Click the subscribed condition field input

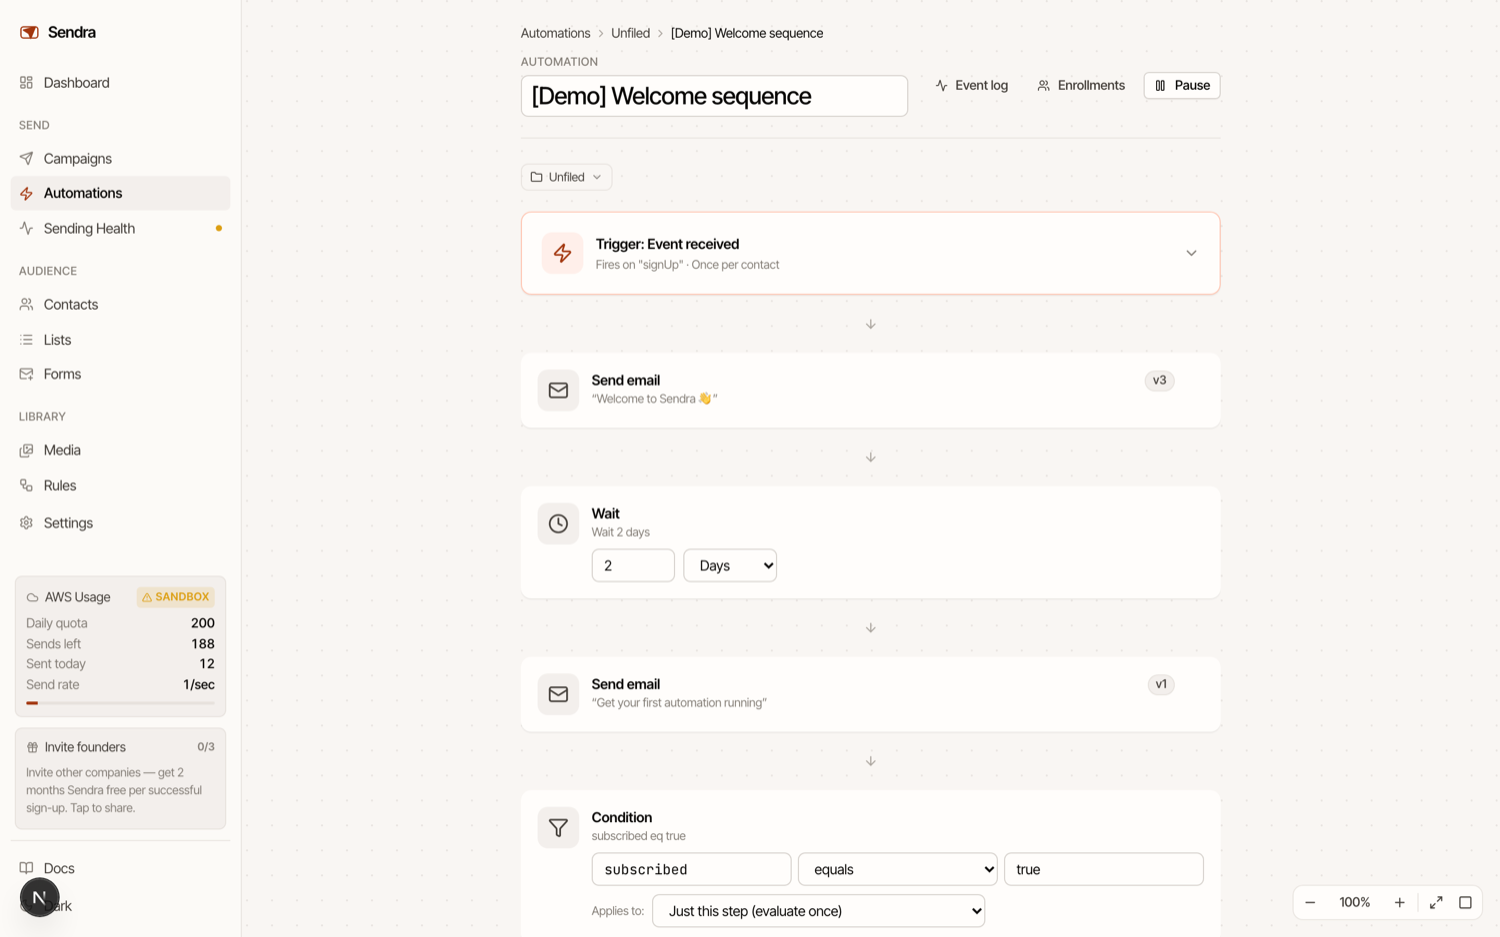[691, 869]
